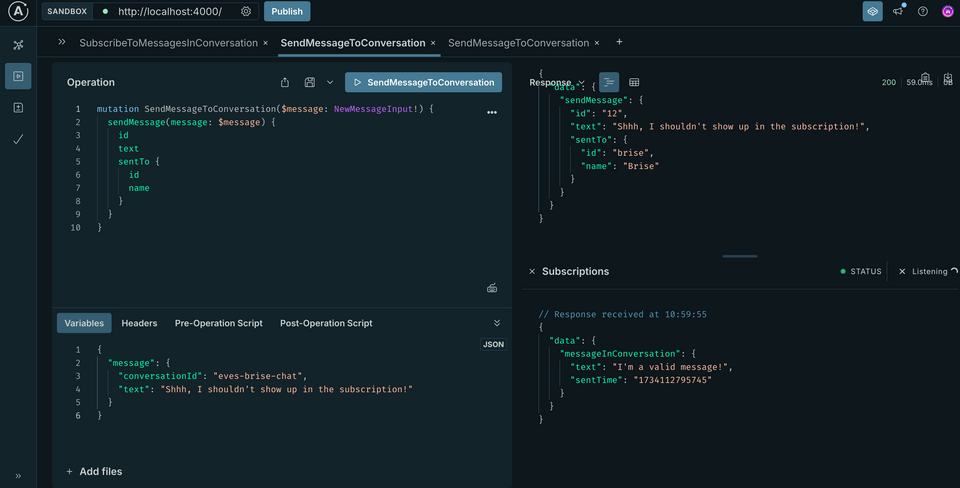Switch response to JSON view
Screen dimensions: 960x488
click(609, 82)
